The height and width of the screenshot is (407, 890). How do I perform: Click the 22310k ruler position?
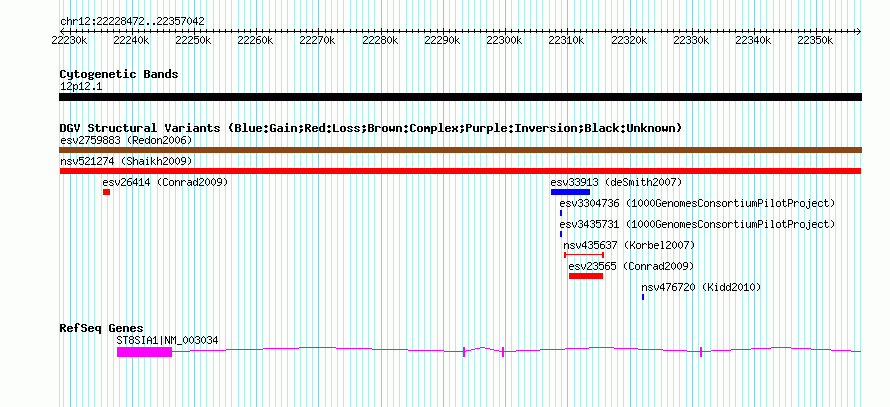566,40
